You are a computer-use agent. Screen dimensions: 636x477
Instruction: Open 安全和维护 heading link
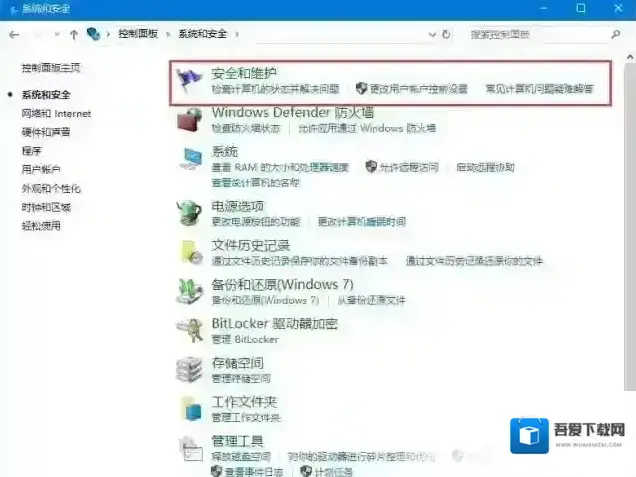(244, 73)
